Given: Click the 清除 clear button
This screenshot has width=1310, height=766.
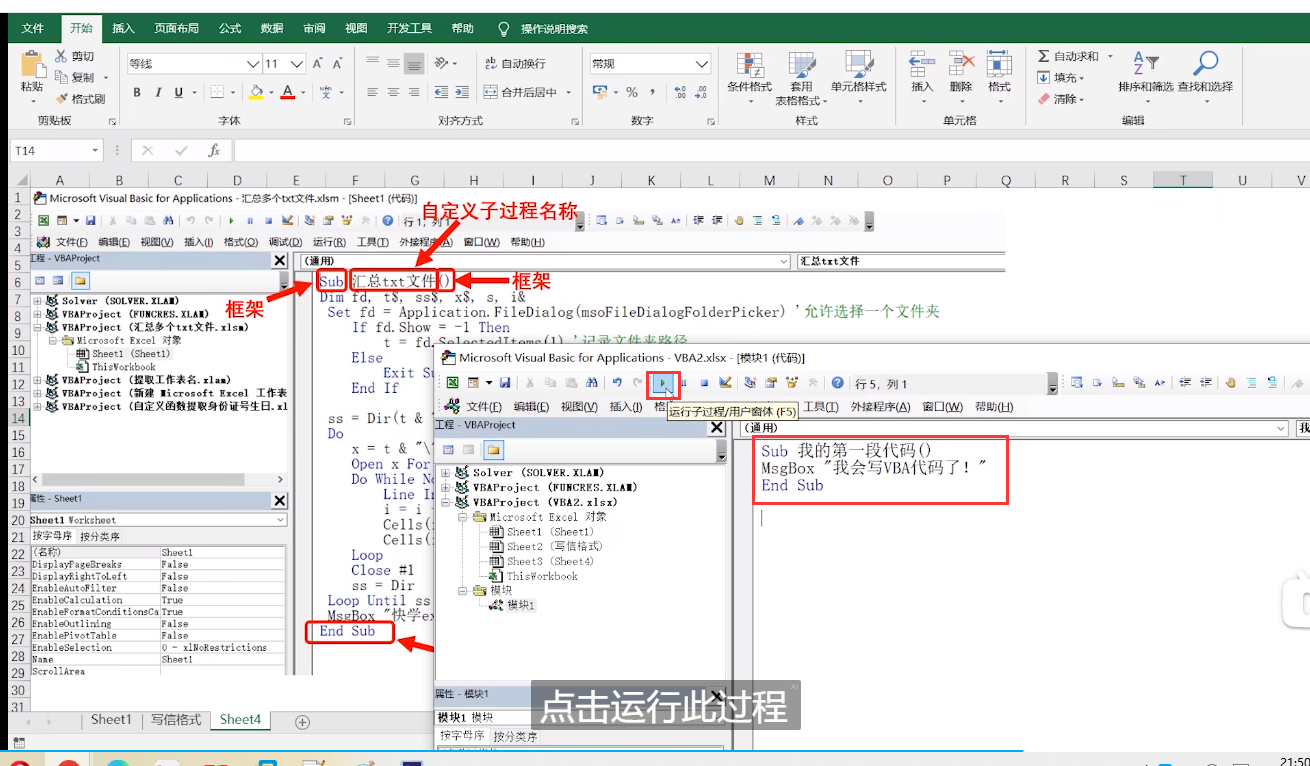Looking at the screenshot, I should (x=1062, y=99).
